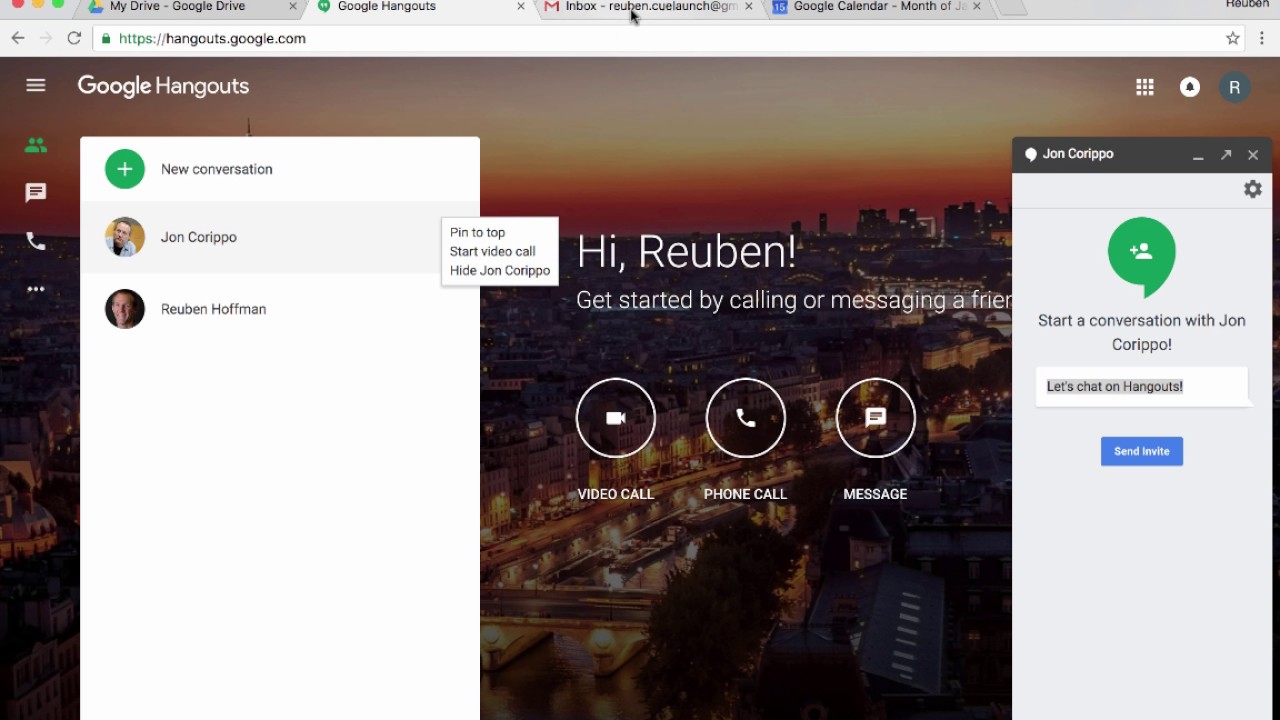
Task: Click Reuben Hoffman's avatar photo
Action: tap(125, 309)
